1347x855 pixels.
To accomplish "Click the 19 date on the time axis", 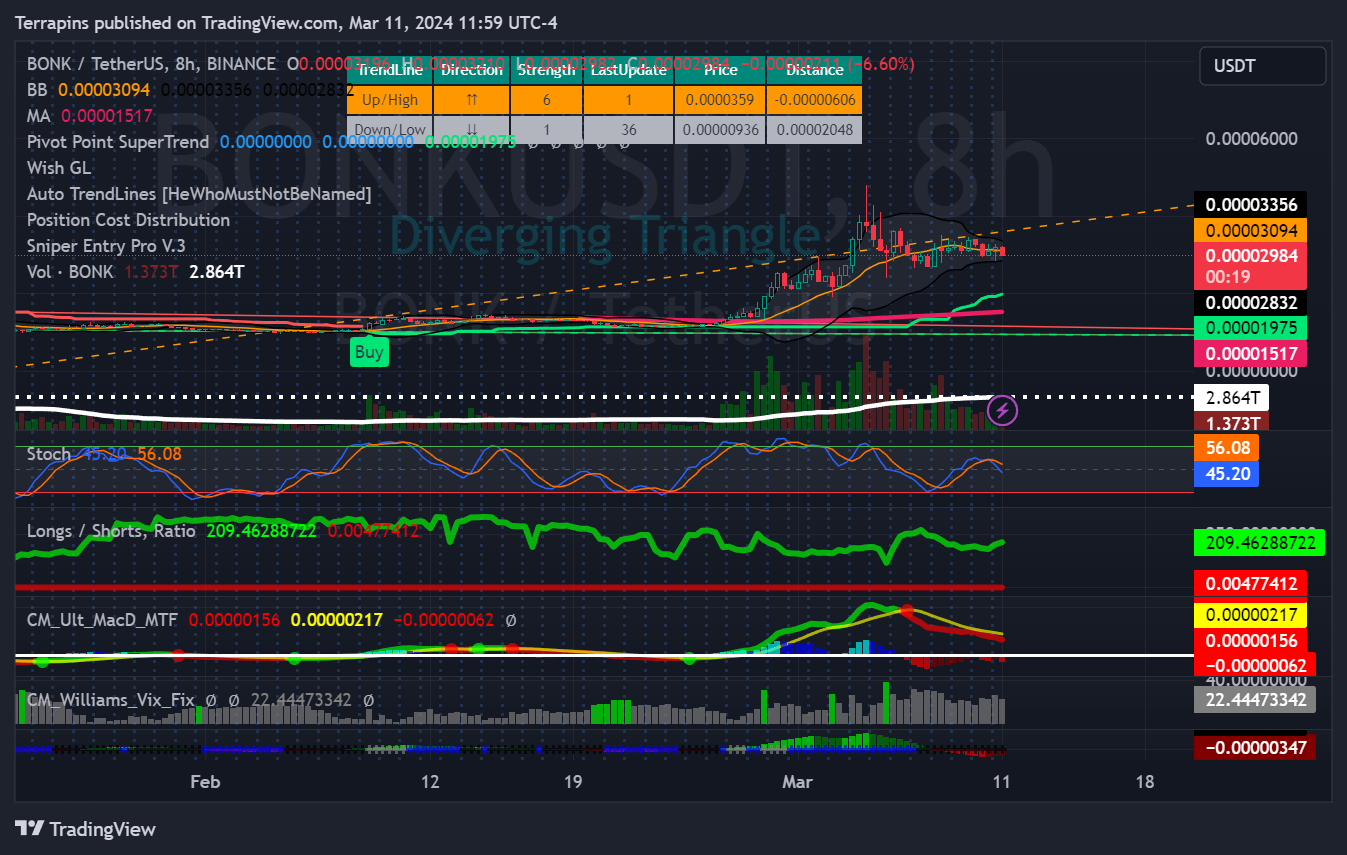I will [572, 781].
